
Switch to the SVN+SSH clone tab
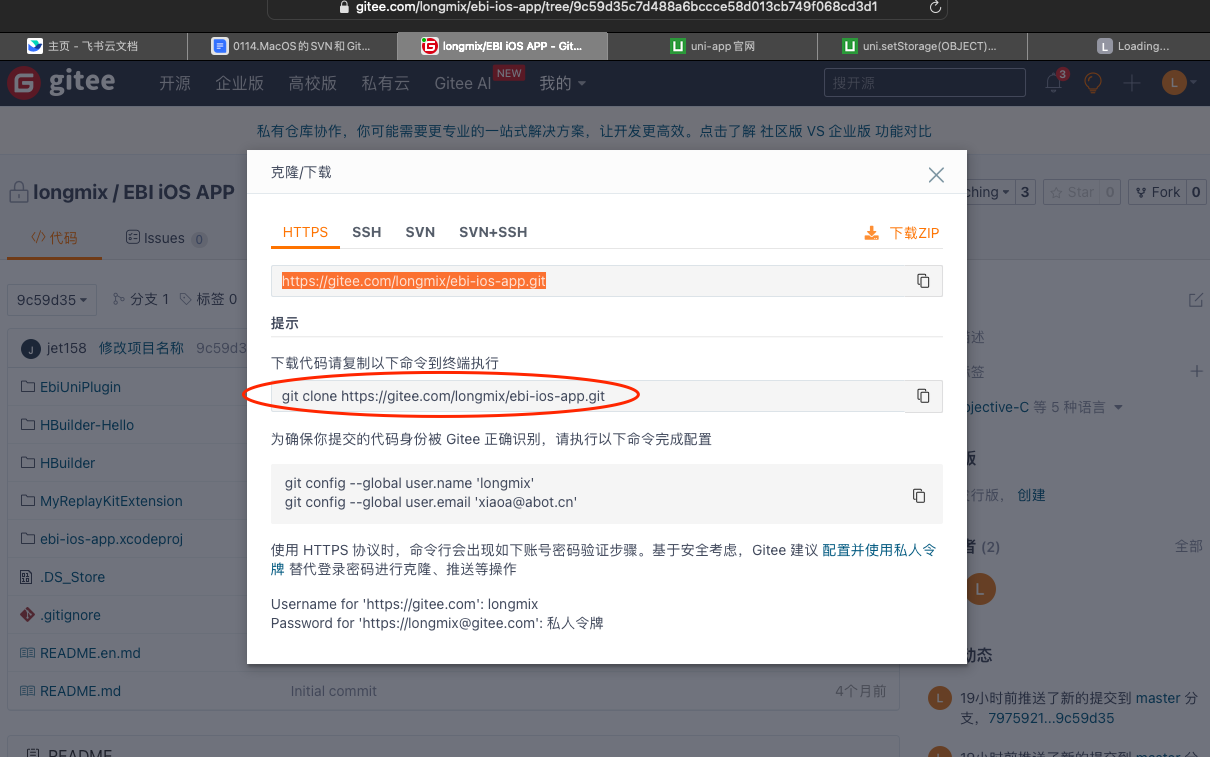493,232
